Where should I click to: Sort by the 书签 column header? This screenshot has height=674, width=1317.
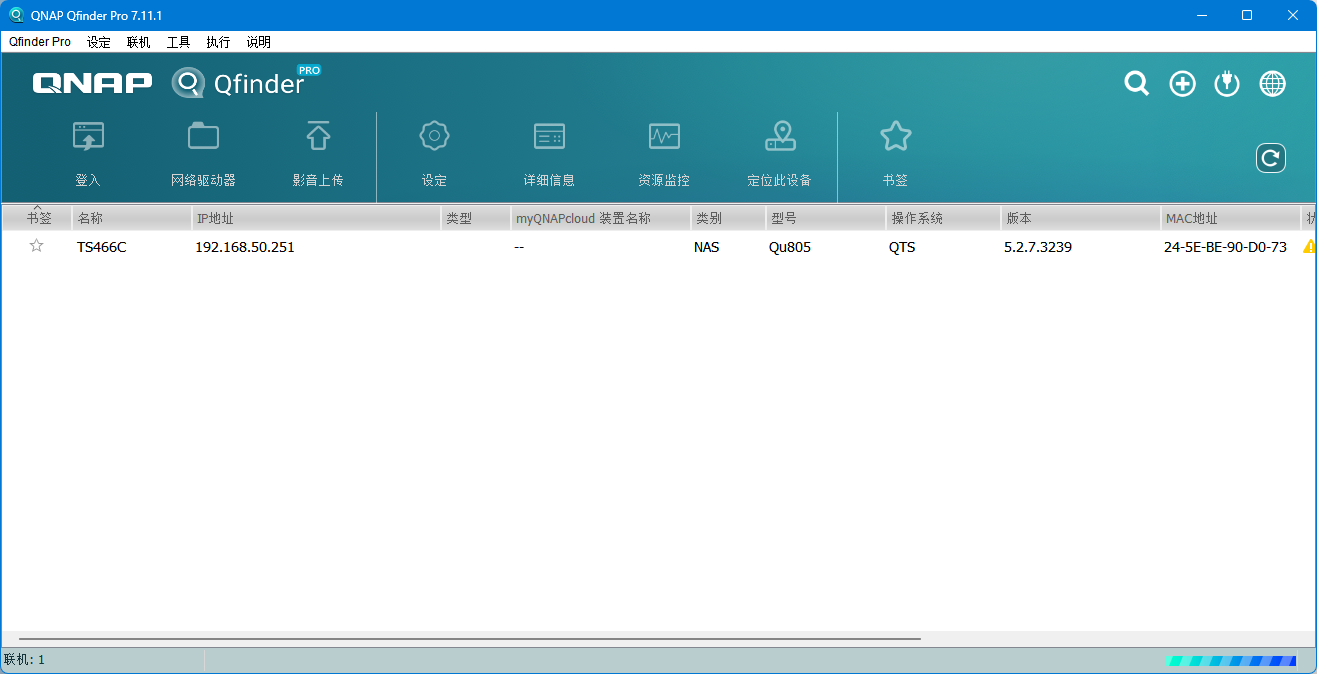[38, 218]
